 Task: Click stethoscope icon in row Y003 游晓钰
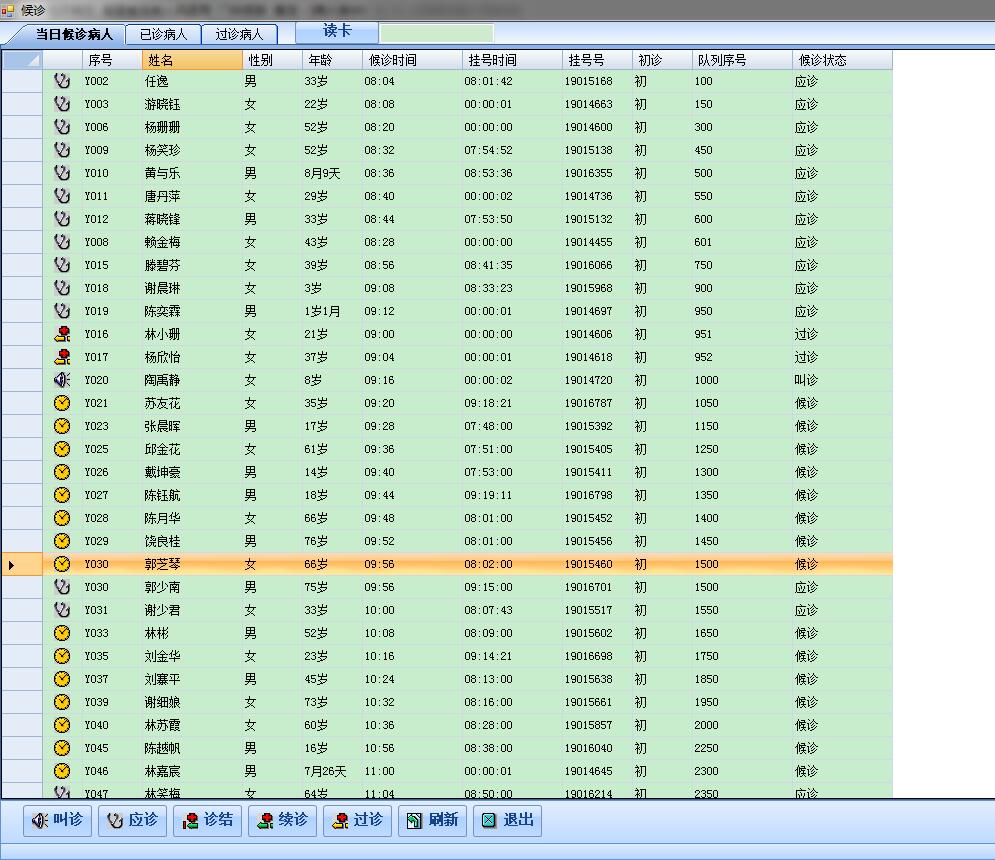(x=62, y=104)
